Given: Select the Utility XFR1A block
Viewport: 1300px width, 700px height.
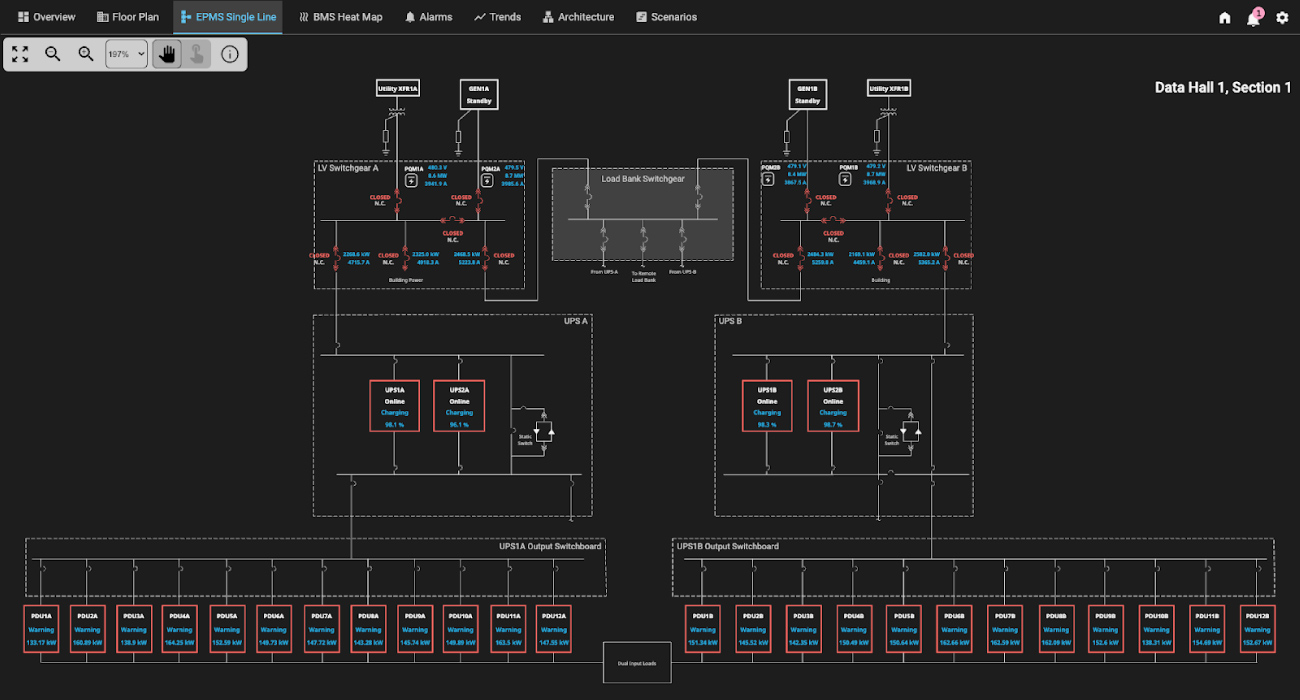Looking at the screenshot, I should (398, 89).
